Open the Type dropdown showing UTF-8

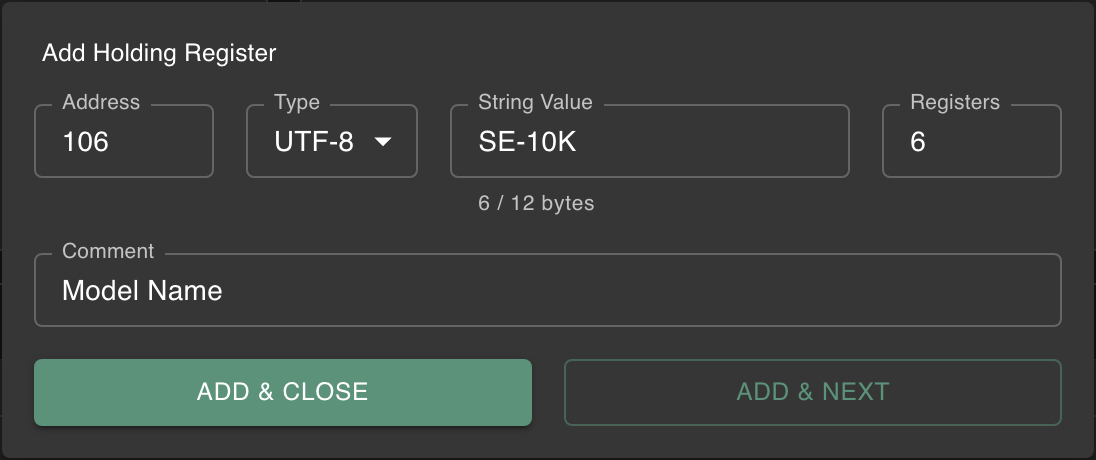(331, 142)
